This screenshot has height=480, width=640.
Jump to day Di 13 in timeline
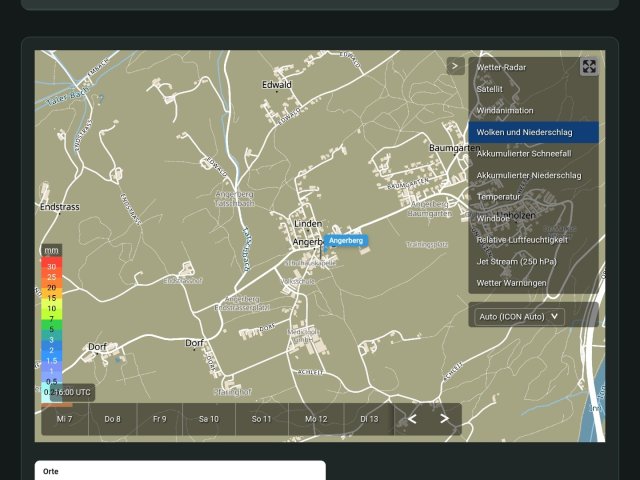369,419
